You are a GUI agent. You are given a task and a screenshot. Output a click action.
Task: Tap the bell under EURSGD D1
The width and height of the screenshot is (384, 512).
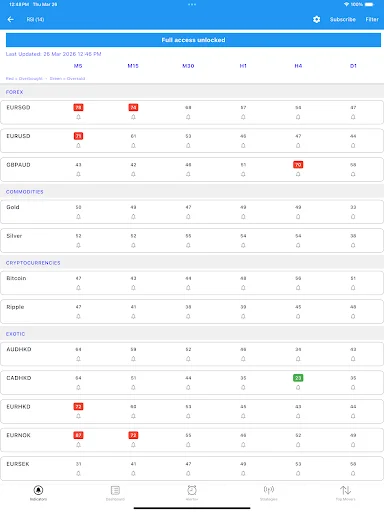pyautogui.click(x=353, y=117)
